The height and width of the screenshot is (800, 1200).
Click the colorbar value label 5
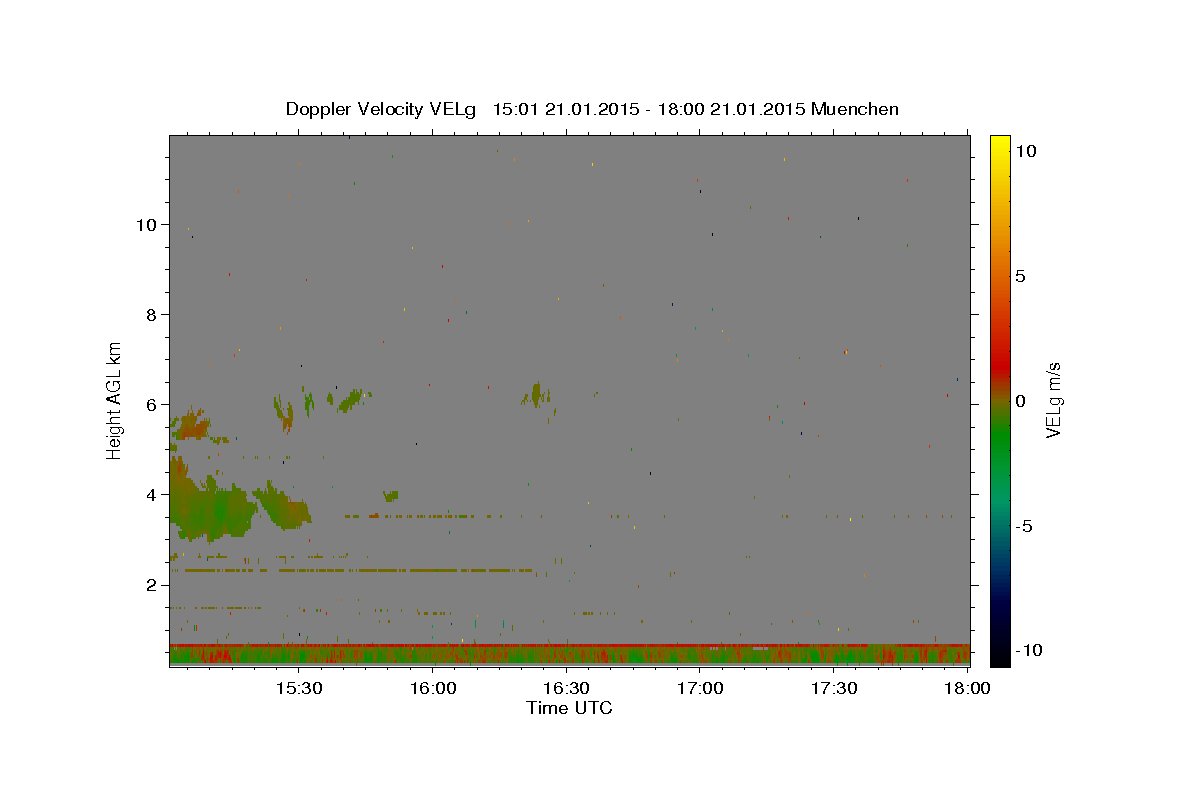point(1020,276)
